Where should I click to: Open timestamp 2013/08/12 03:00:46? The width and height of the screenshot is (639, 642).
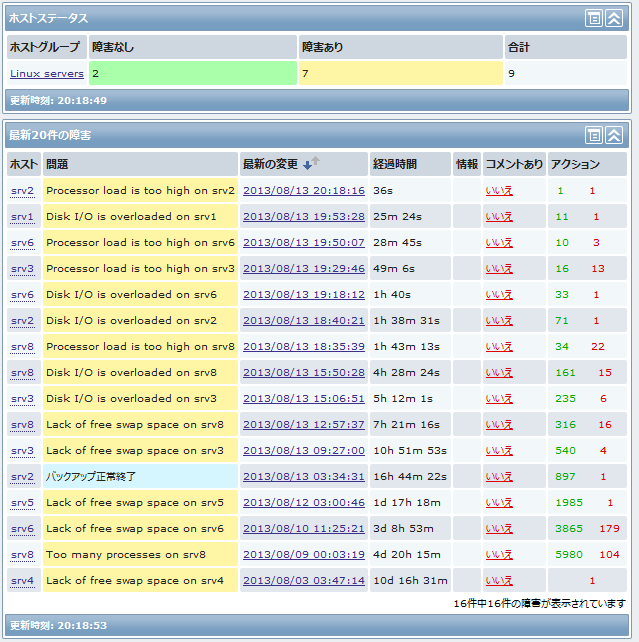304,503
